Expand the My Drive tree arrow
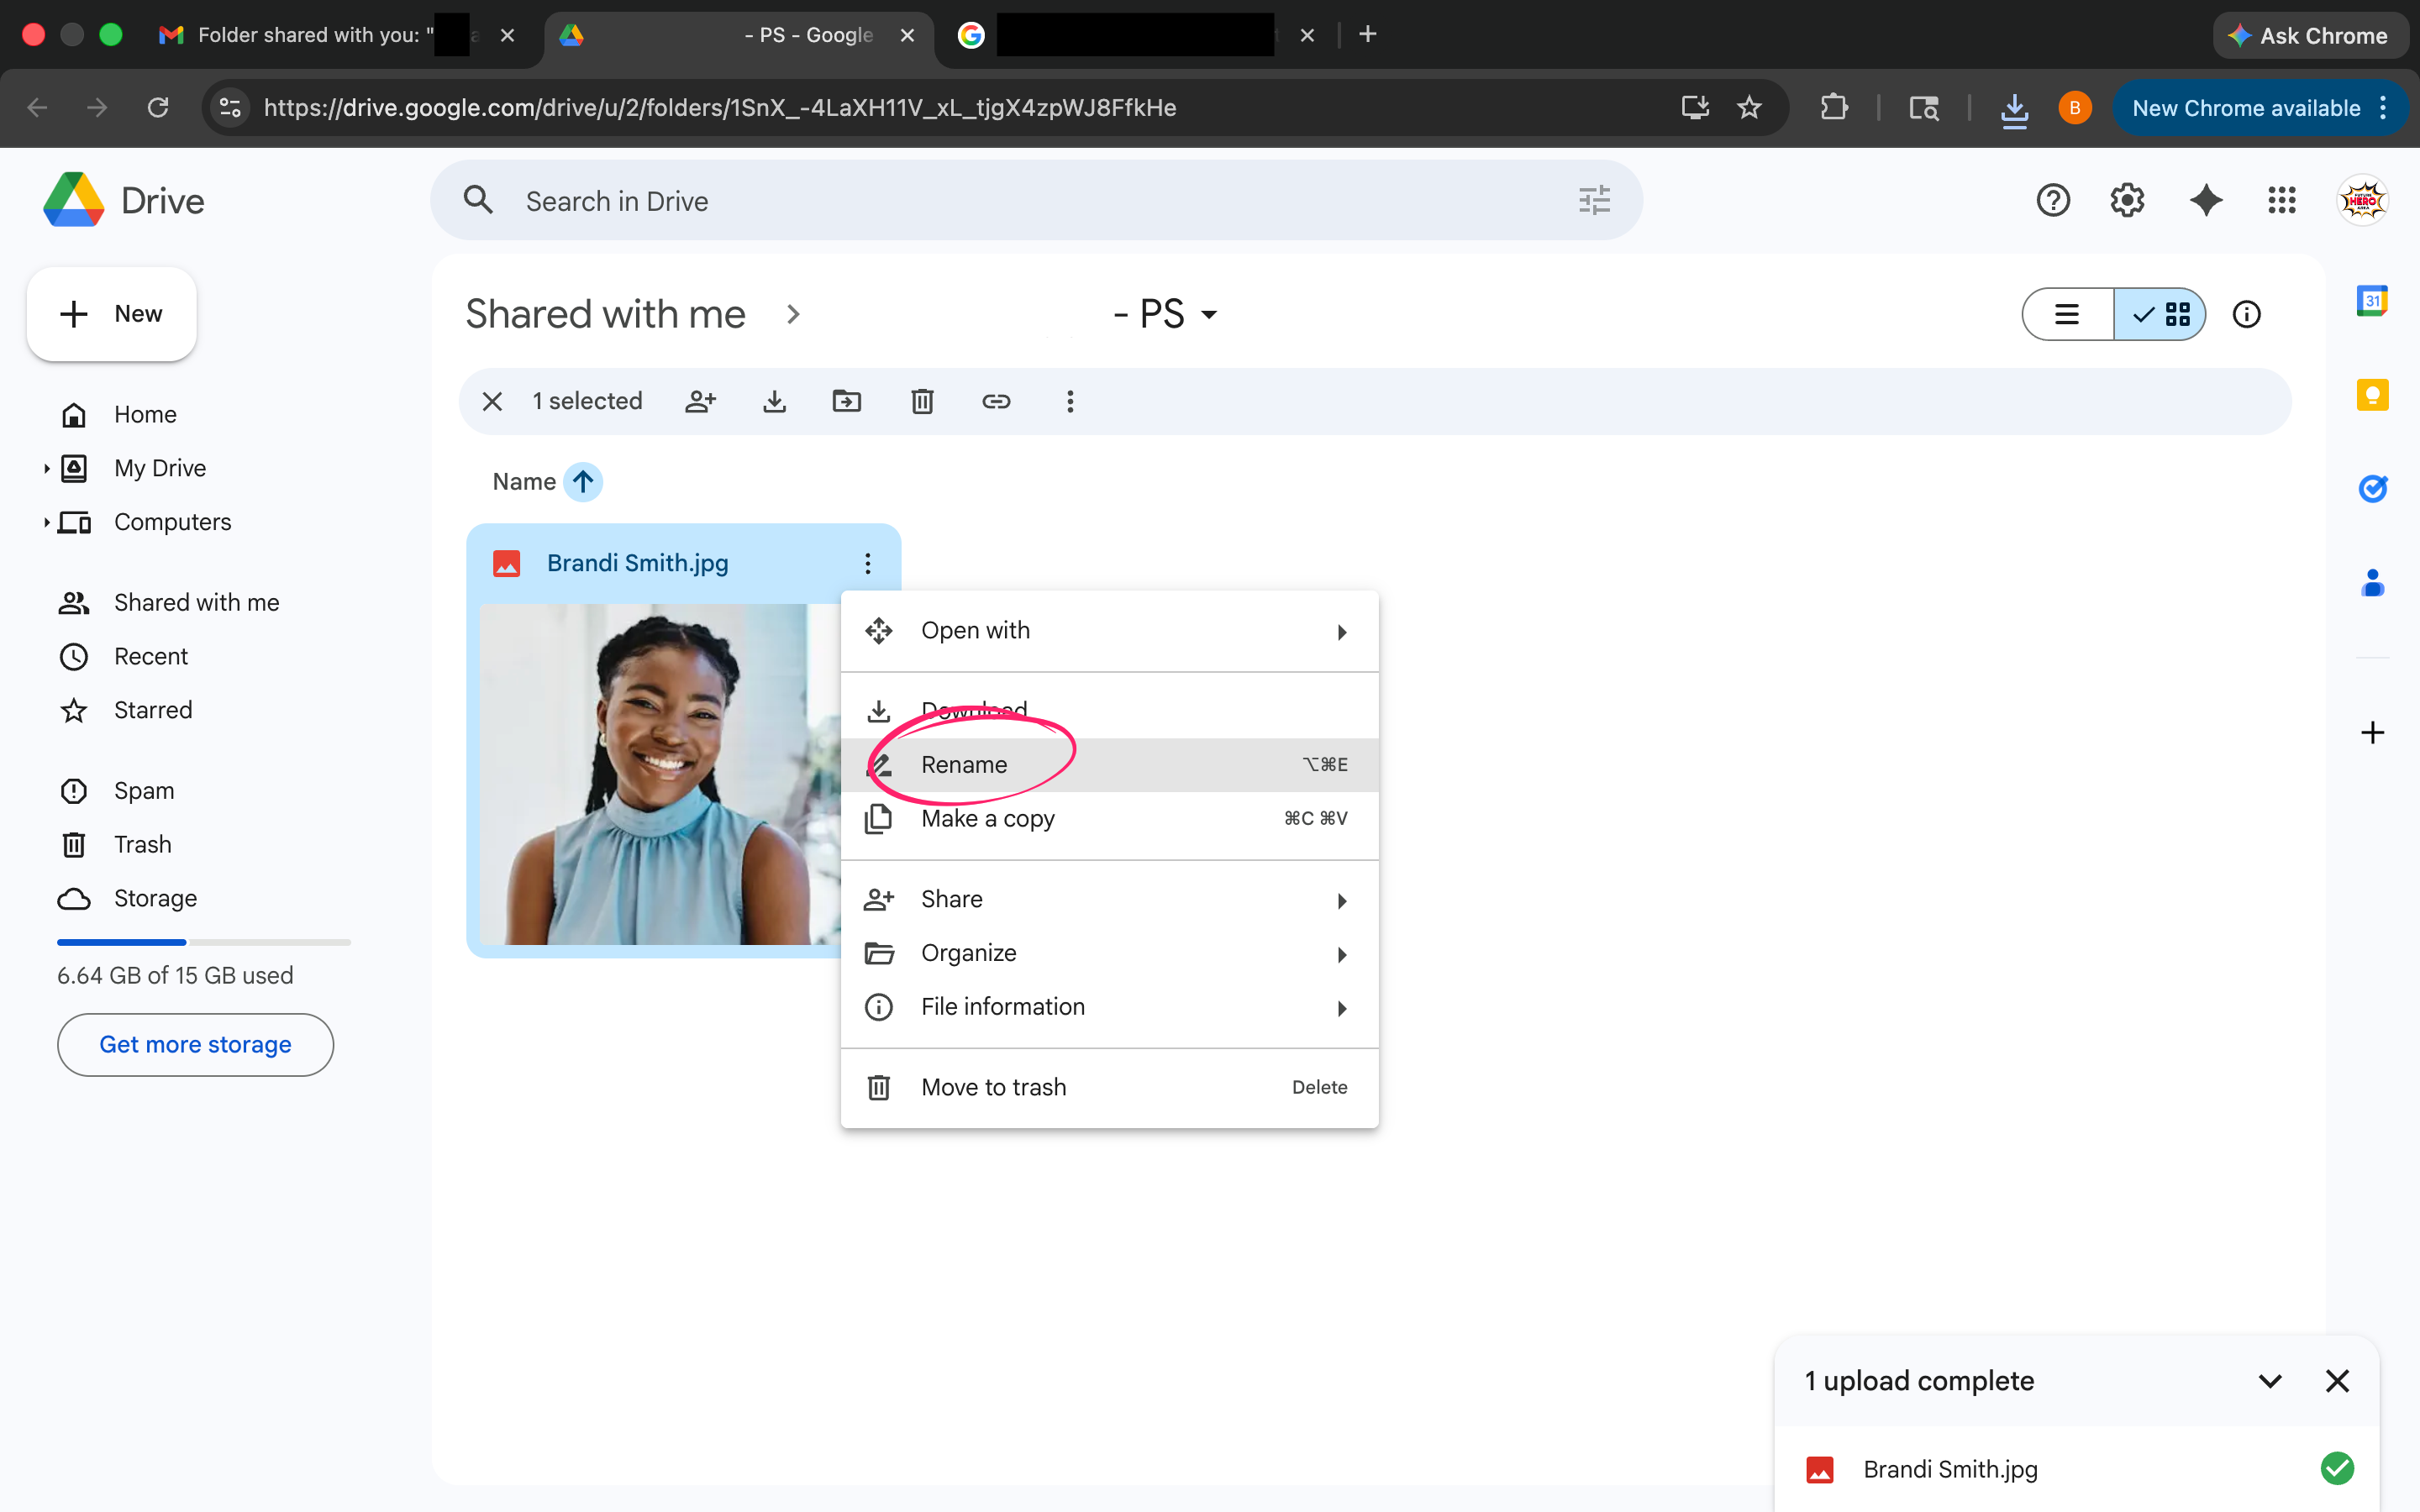 tap(46, 468)
